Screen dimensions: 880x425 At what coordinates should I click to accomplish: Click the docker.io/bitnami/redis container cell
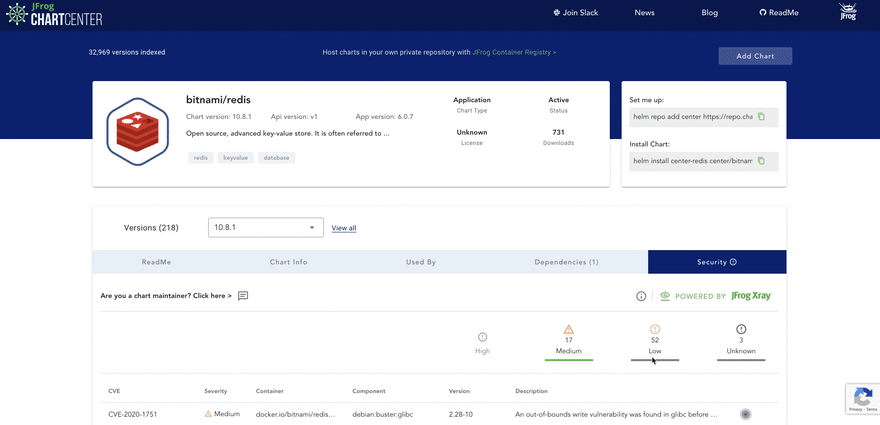pyautogui.click(x=296, y=415)
